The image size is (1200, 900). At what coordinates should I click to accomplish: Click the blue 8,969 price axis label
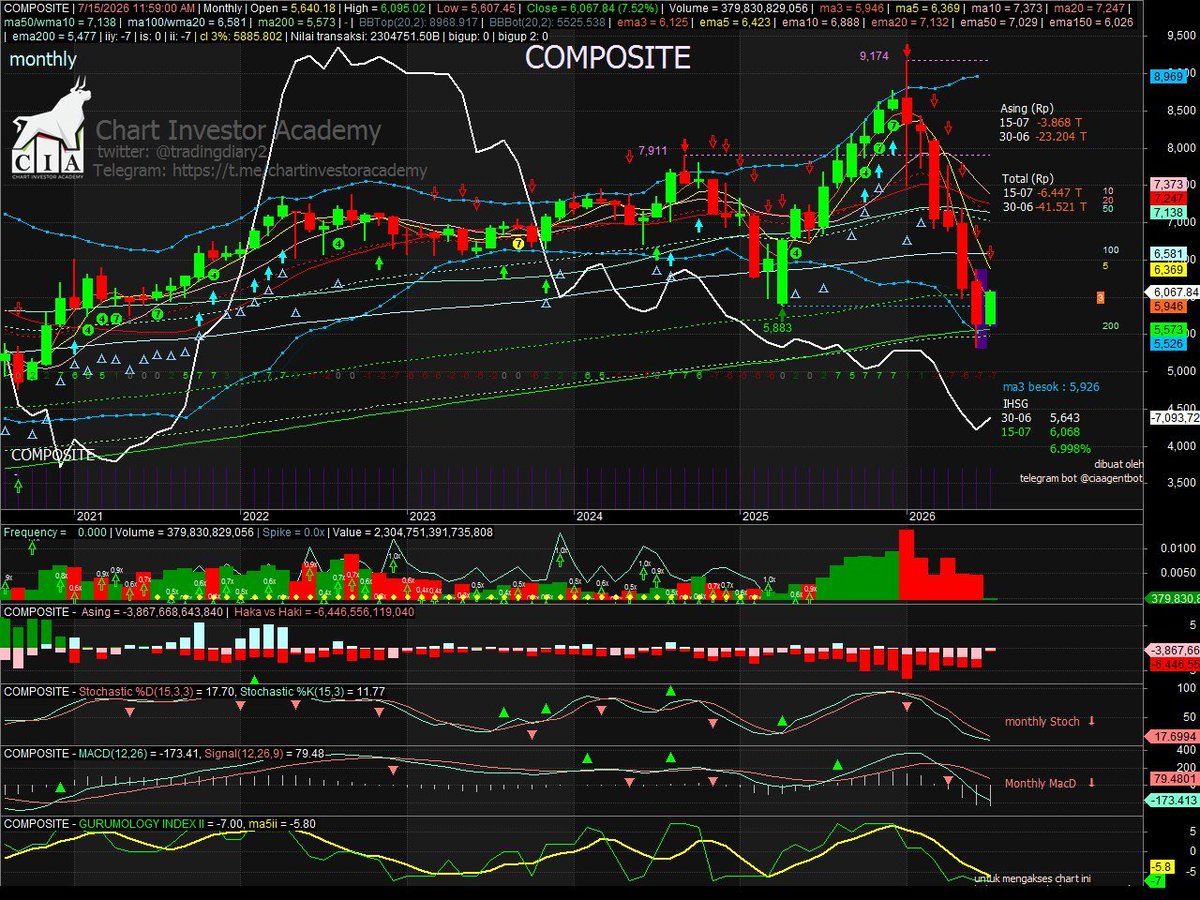point(1168,76)
